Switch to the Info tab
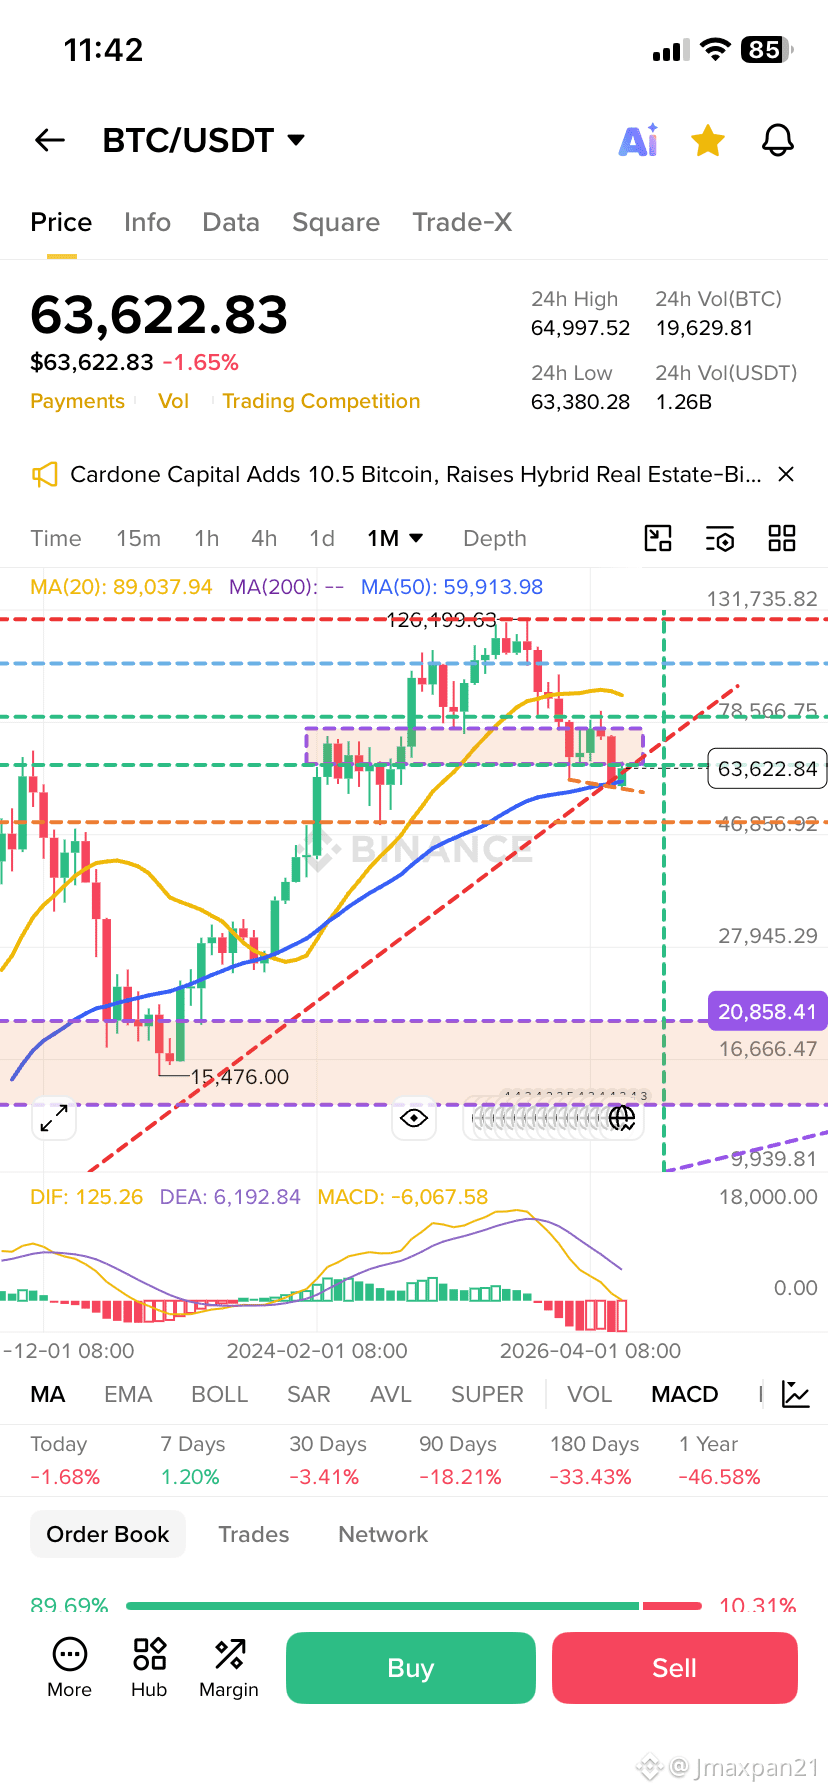This screenshot has height=1792, width=828. [147, 222]
